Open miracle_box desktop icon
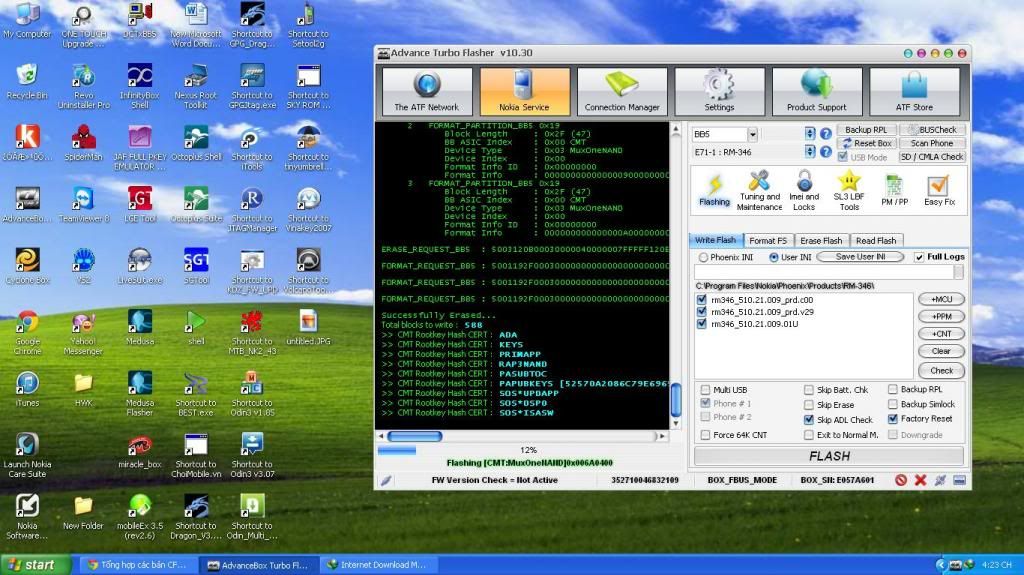Screen dimensions: 1024x575 point(140,452)
